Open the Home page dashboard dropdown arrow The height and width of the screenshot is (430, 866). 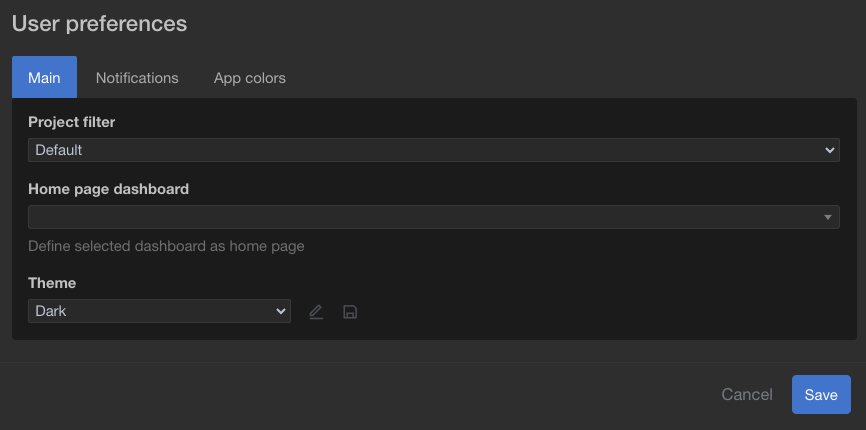click(x=828, y=217)
